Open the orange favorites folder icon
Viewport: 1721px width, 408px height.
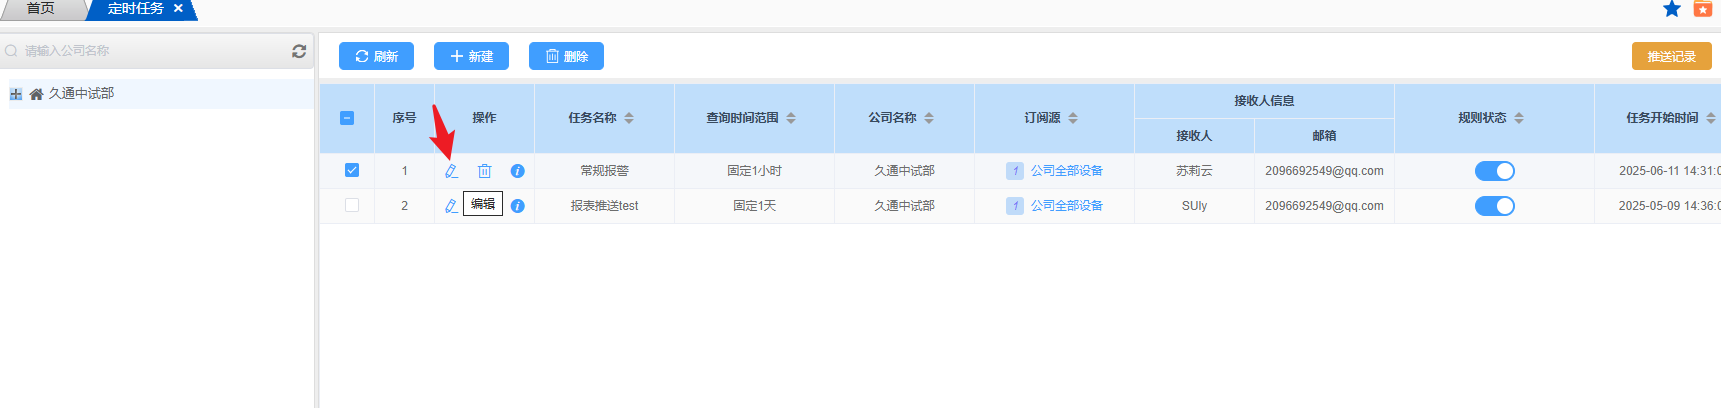coord(1702,9)
